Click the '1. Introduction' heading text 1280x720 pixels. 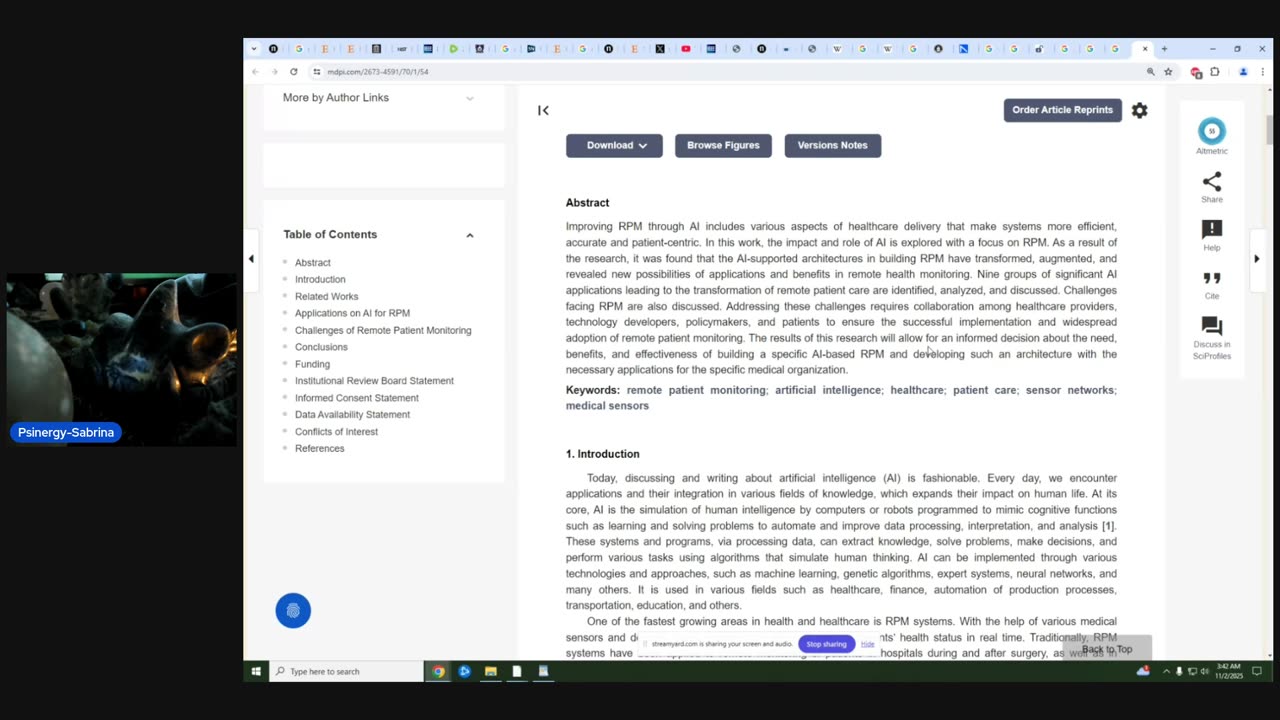pyautogui.click(x=602, y=454)
